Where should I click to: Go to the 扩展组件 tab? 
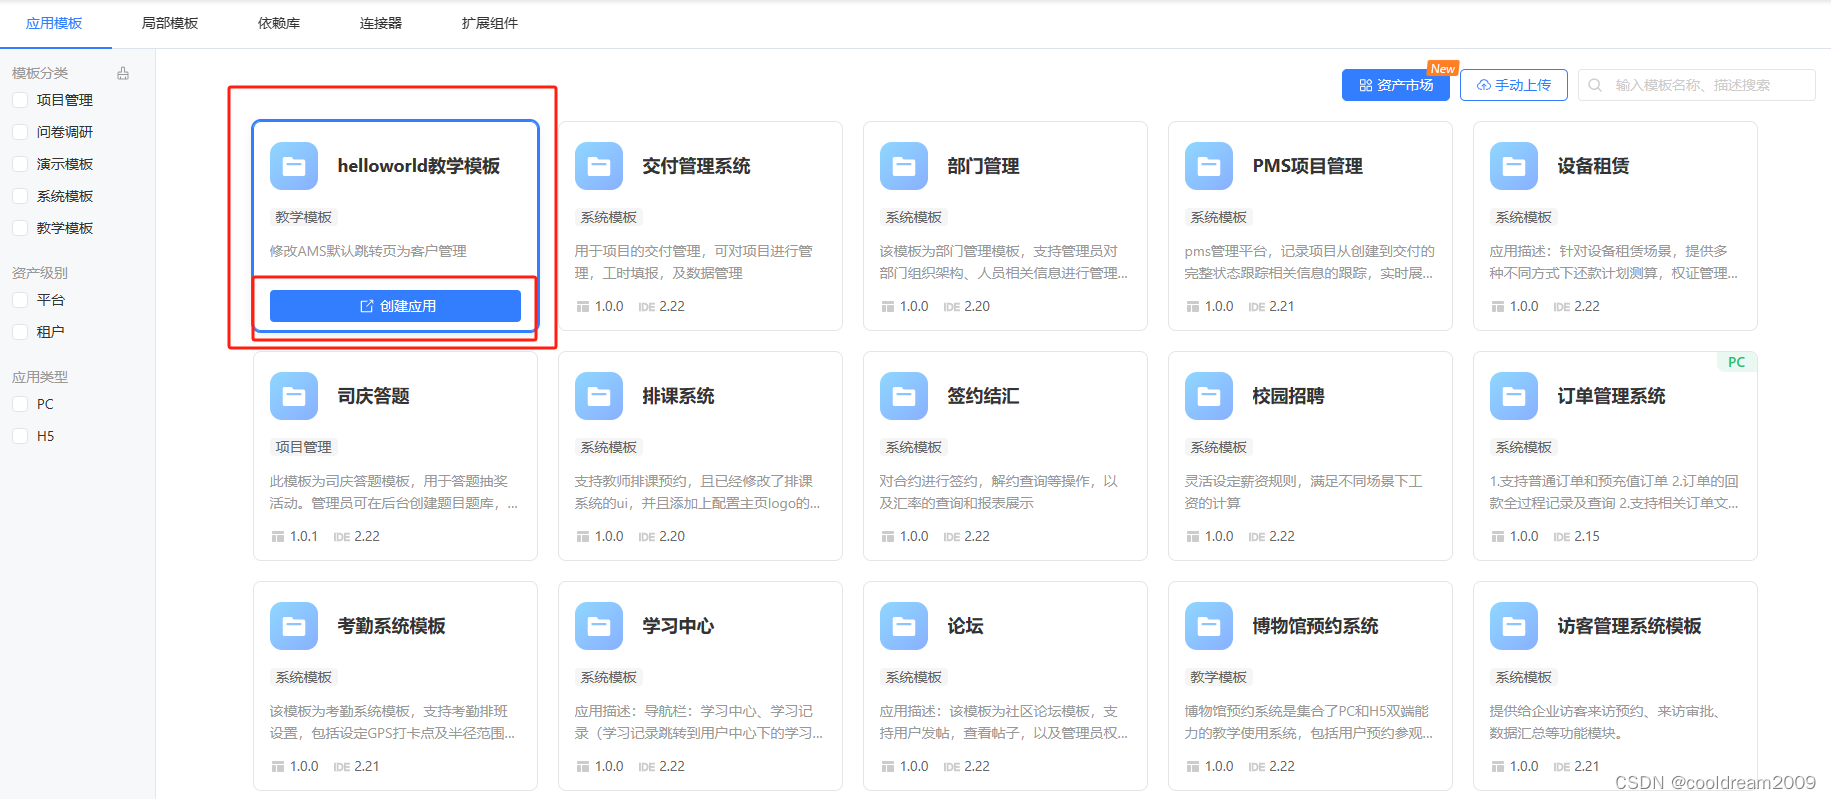pyautogui.click(x=490, y=23)
